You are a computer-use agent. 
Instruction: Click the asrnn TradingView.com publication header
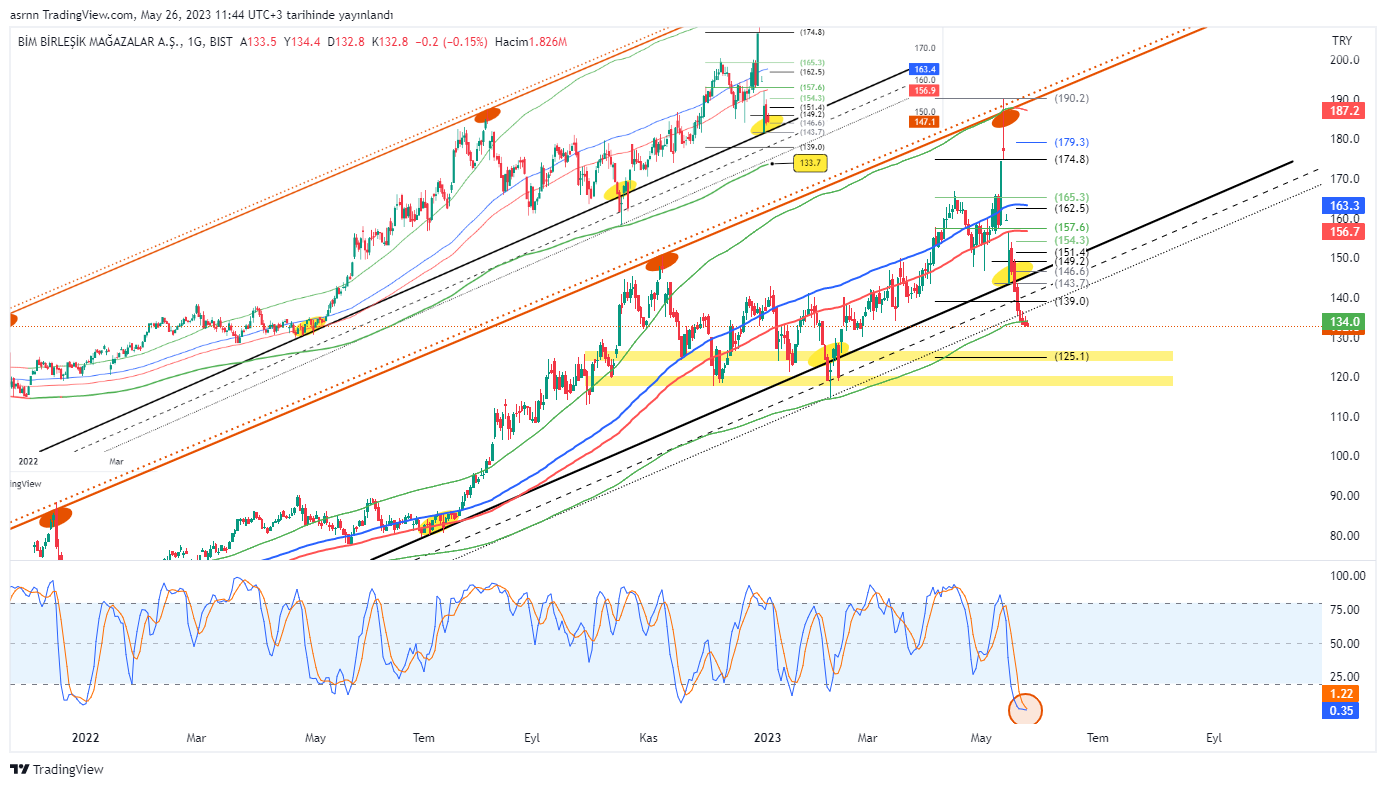(x=201, y=15)
